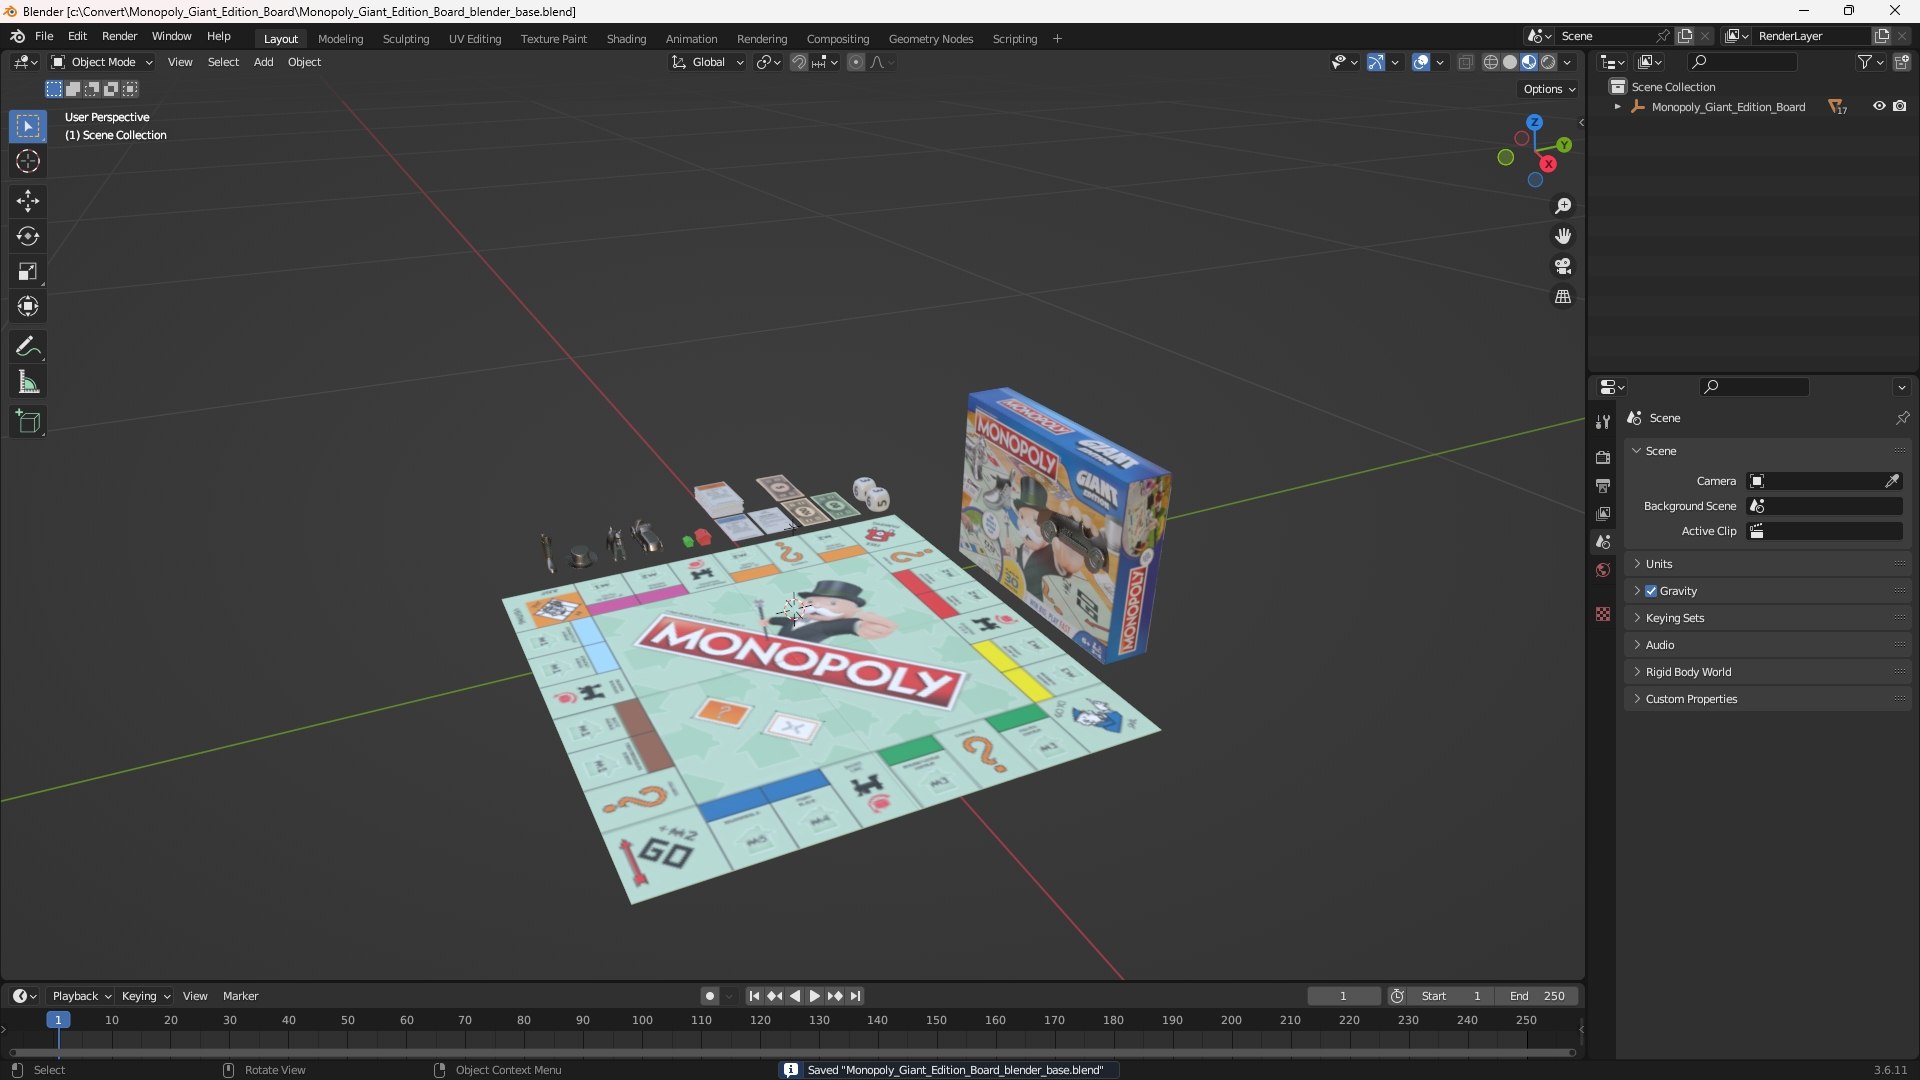
Task: Activate the 3D Cursor tool
Action: 28,162
